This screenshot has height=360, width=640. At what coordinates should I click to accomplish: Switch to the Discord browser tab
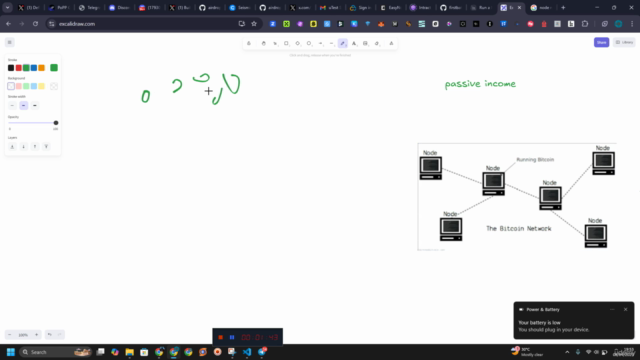coord(119,8)
